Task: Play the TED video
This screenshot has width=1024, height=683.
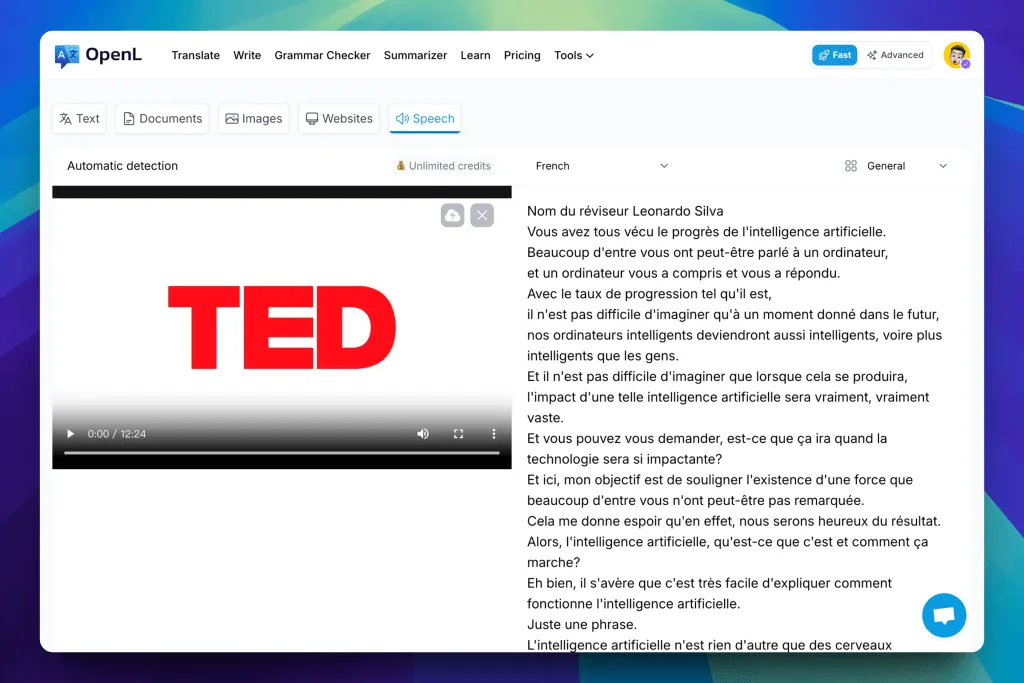Action: point(71,434)
